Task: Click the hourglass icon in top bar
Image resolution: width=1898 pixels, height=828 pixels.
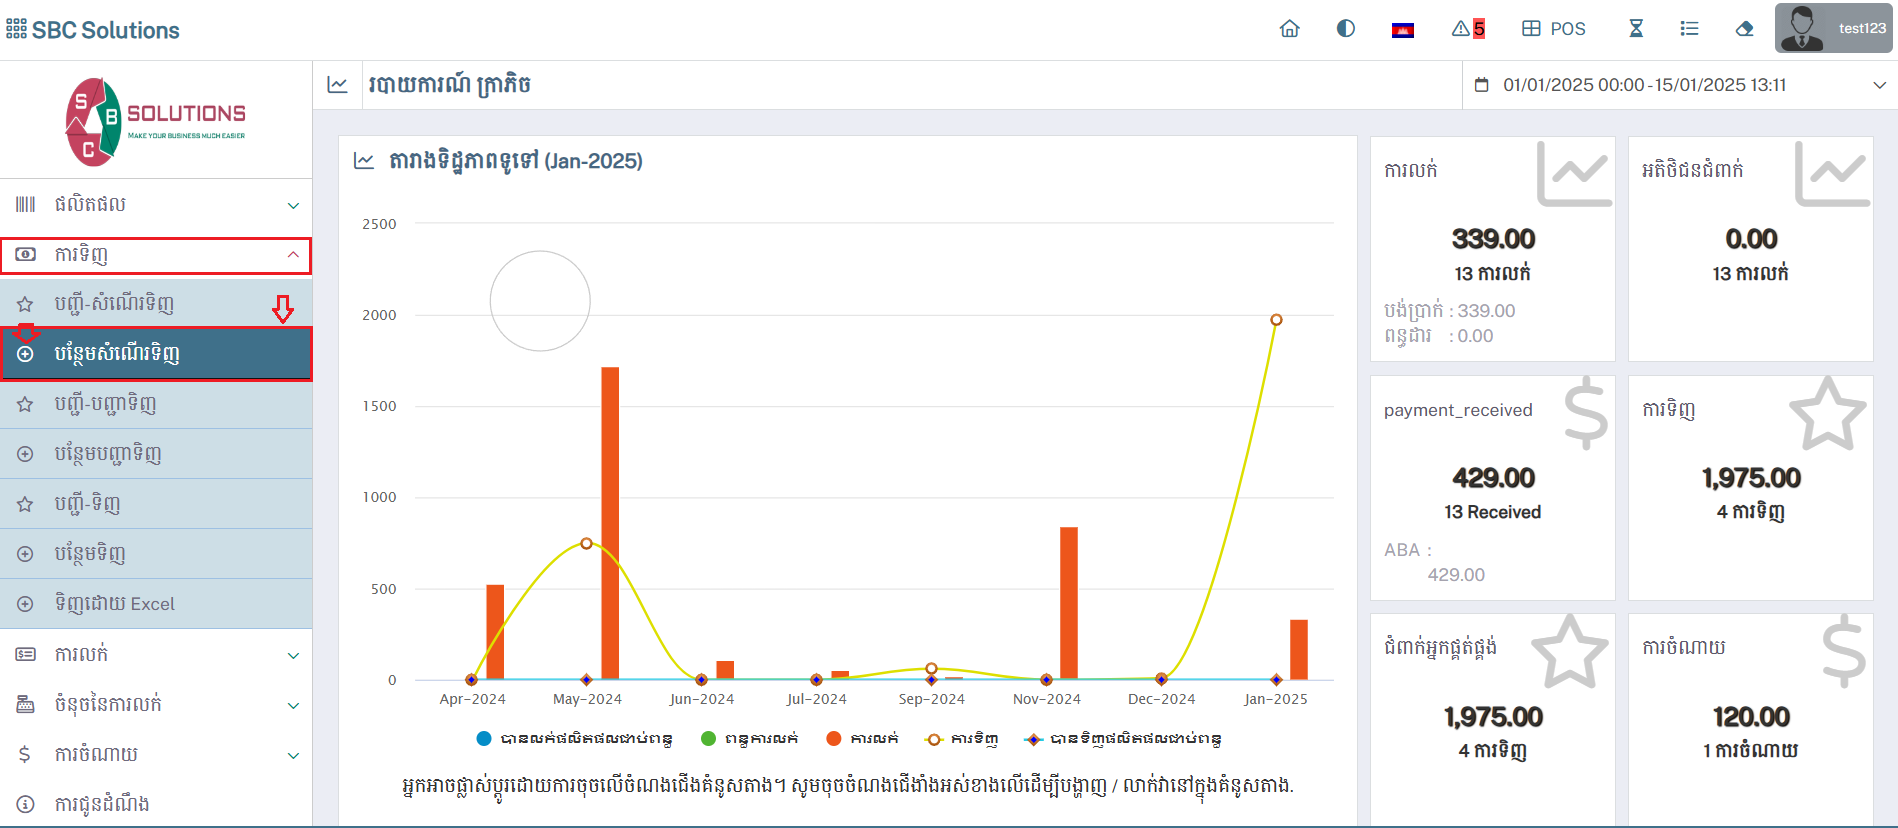Action: 1636,29
